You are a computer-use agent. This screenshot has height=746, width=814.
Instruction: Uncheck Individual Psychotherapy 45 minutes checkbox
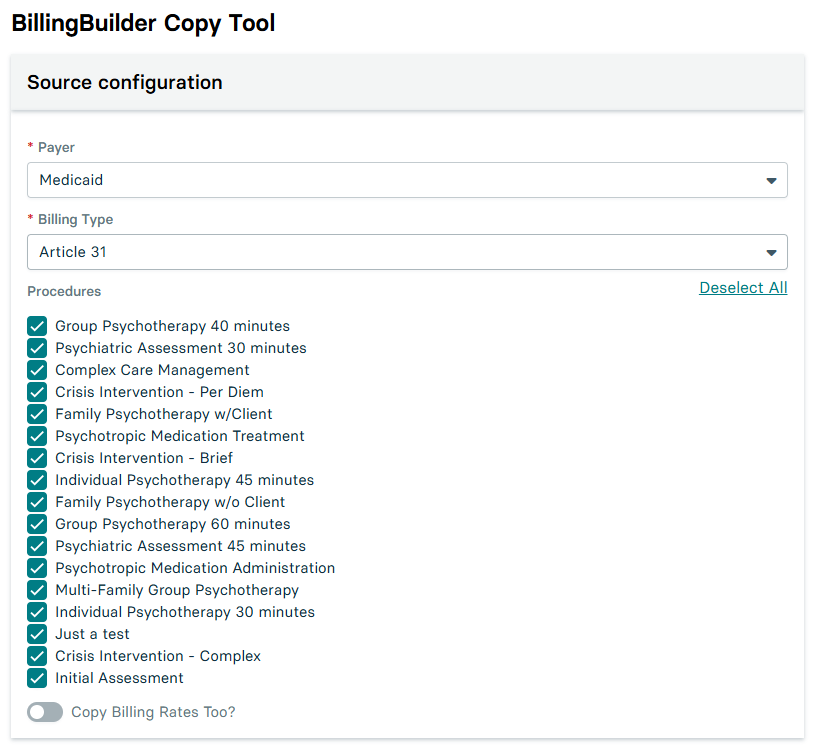coord(37,480)
